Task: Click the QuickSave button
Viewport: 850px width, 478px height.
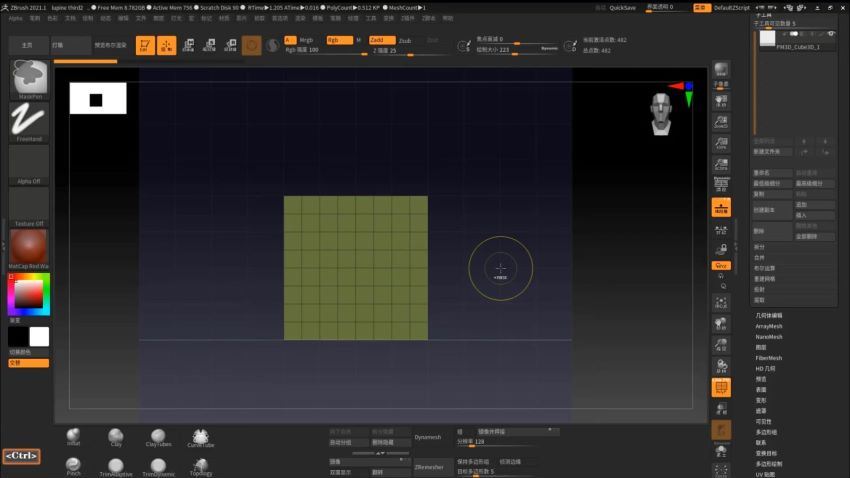Action: pyautogui.click(x=622, y=8)
